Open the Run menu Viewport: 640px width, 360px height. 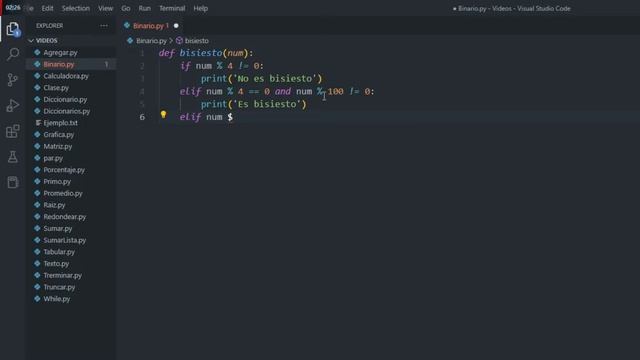pos(144,8)
